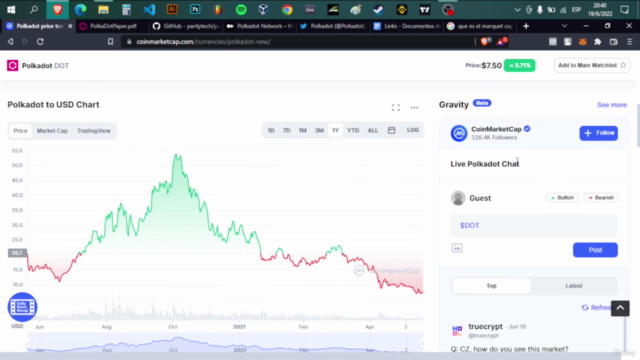
Task: Focus the $DOT chat input field
Action: (534, 225)
